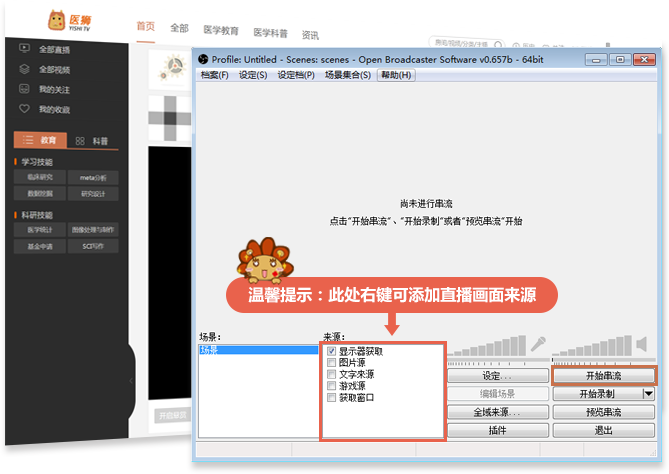Open the 帮助(H) menu
669x474 pixels.
396,75
